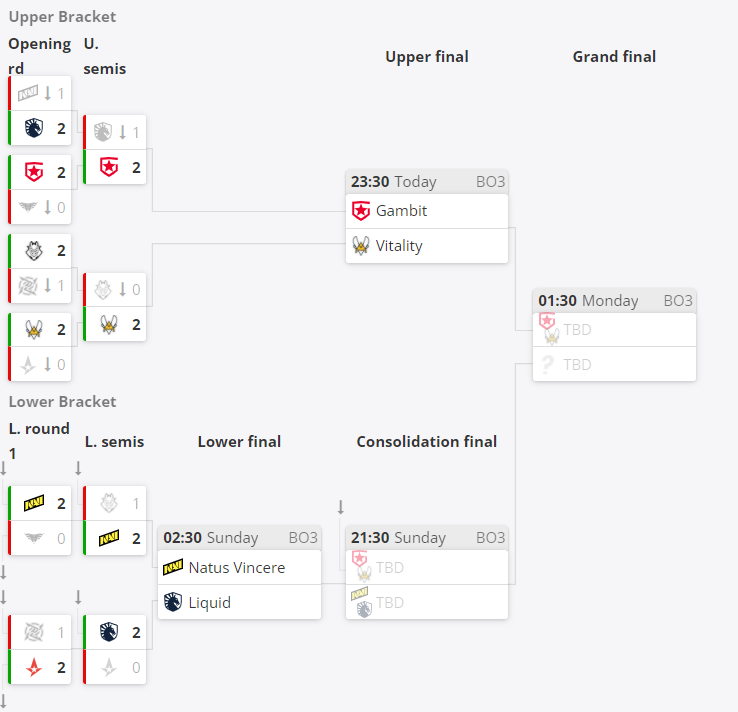Click Gambit logo in Upper final match
The height and width of the screenshot is (712, 738).
tap(361, 211)
